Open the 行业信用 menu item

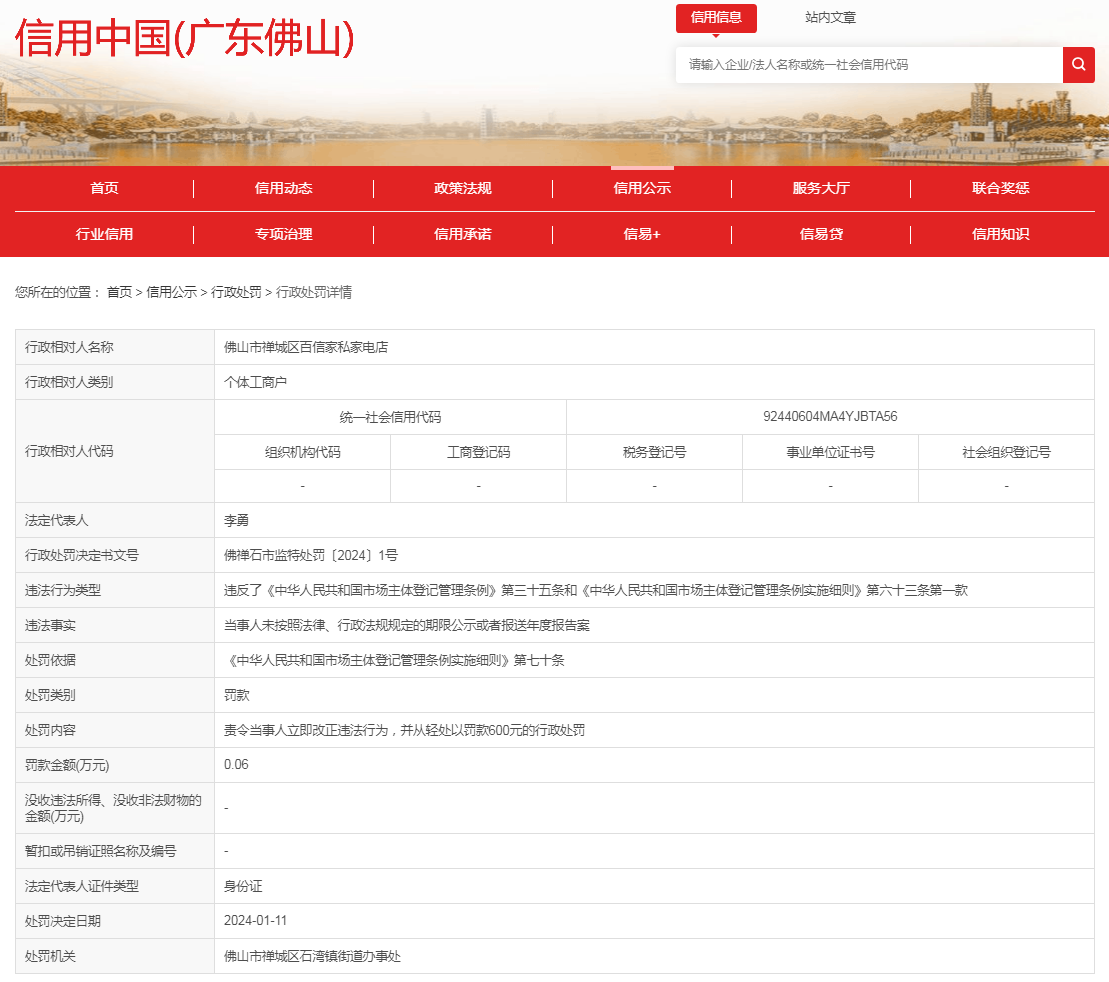point(104,234)
